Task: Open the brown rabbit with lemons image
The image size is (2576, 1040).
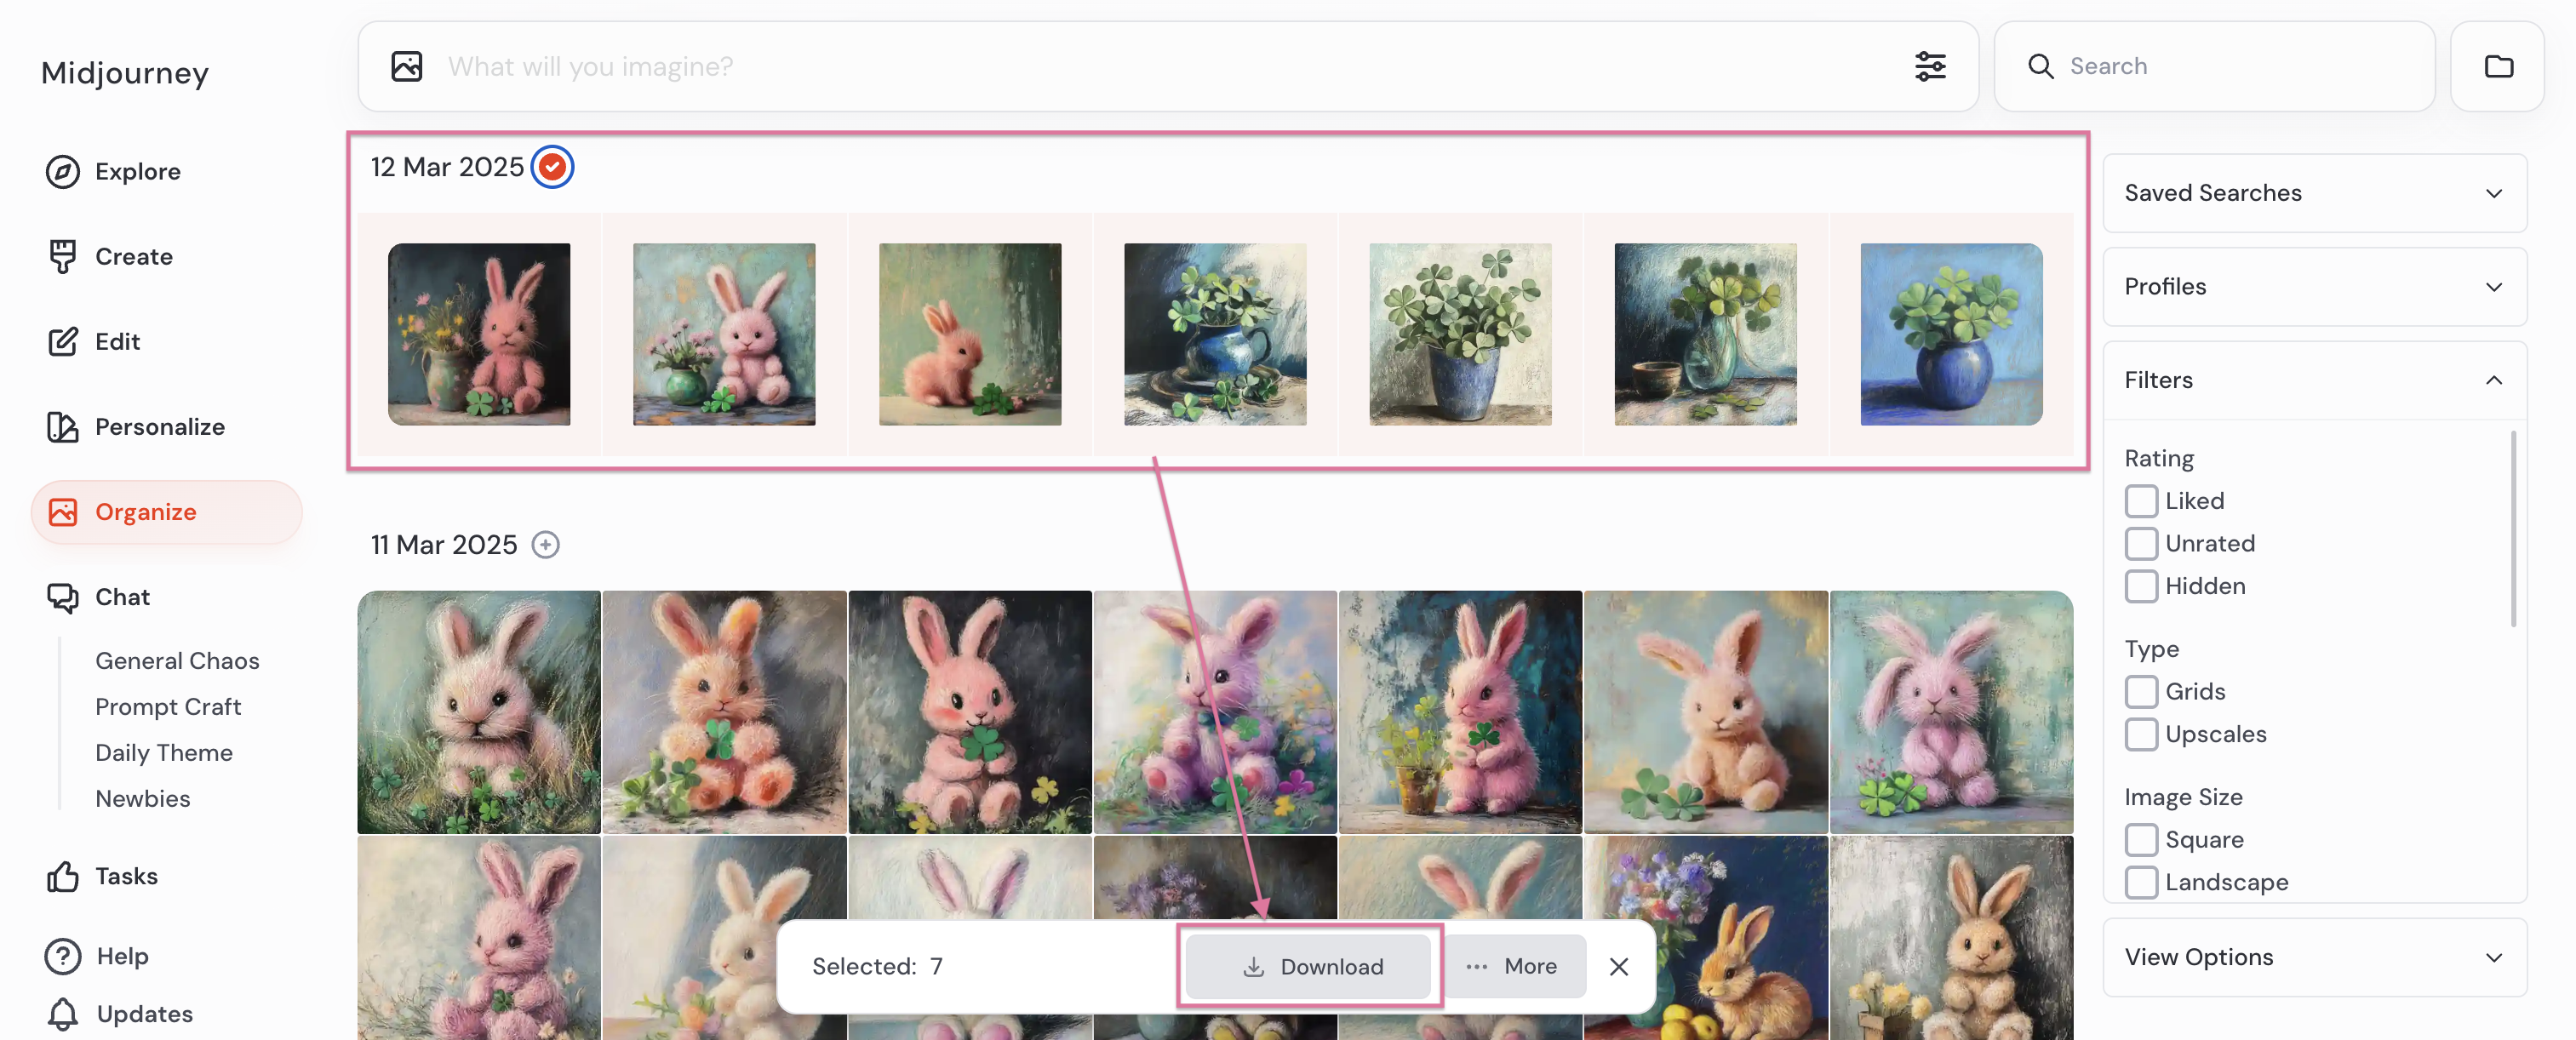Action: point(1705,937)
